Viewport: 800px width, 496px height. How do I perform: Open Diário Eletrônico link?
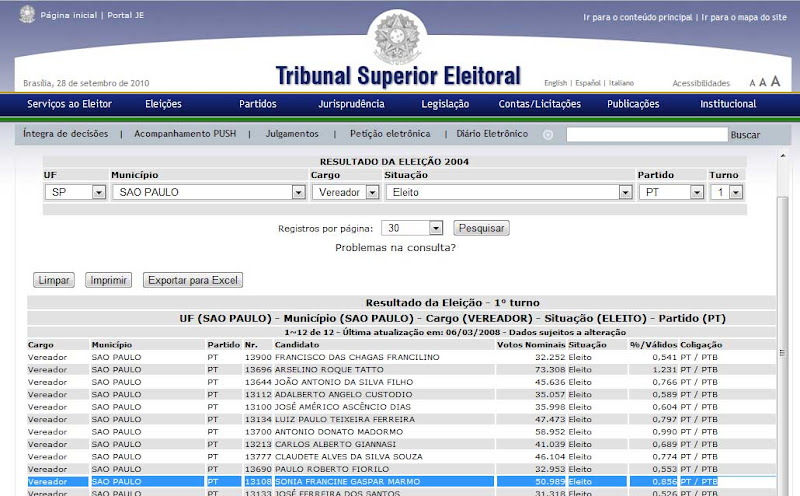coord(492,134)
